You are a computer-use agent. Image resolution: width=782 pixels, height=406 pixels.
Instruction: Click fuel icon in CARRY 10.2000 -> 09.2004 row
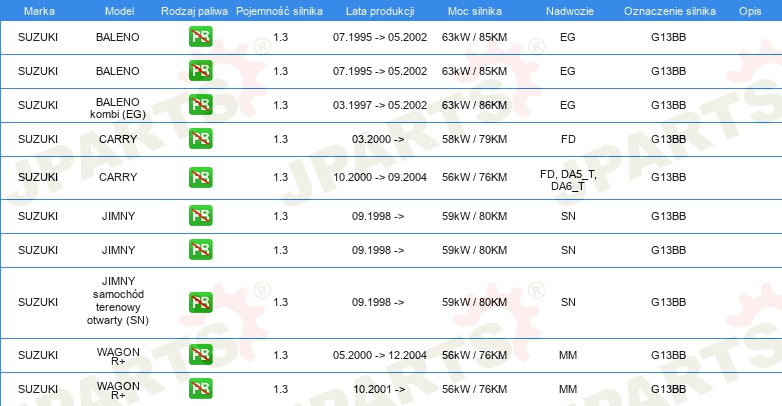(x=200, y=178)
